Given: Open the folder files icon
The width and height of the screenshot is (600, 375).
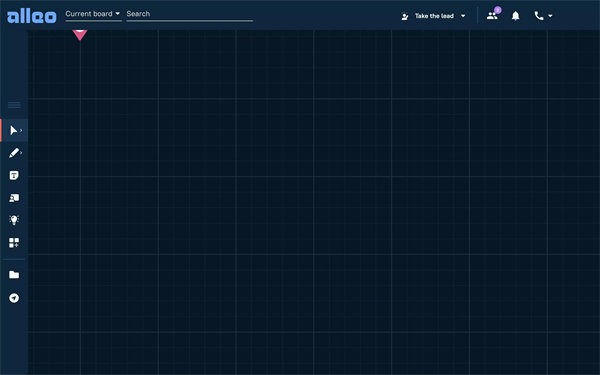Looking at the screenshot, I should pos(14,275).
